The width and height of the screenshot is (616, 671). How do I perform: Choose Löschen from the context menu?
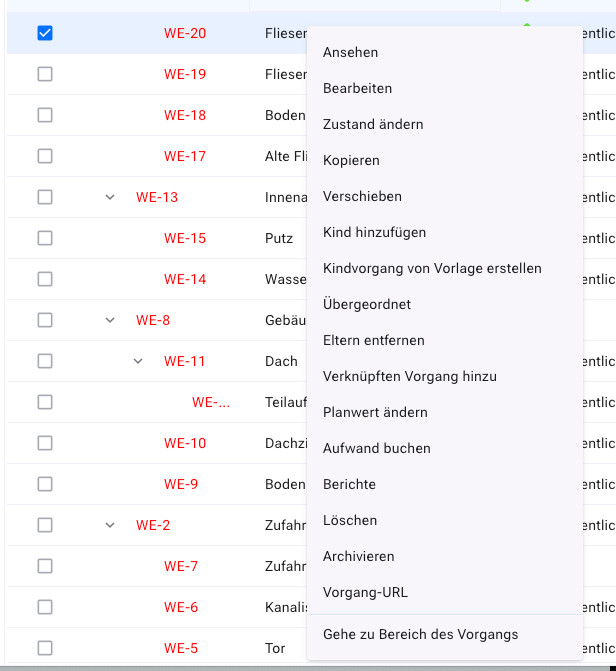(x=350, y=520)
